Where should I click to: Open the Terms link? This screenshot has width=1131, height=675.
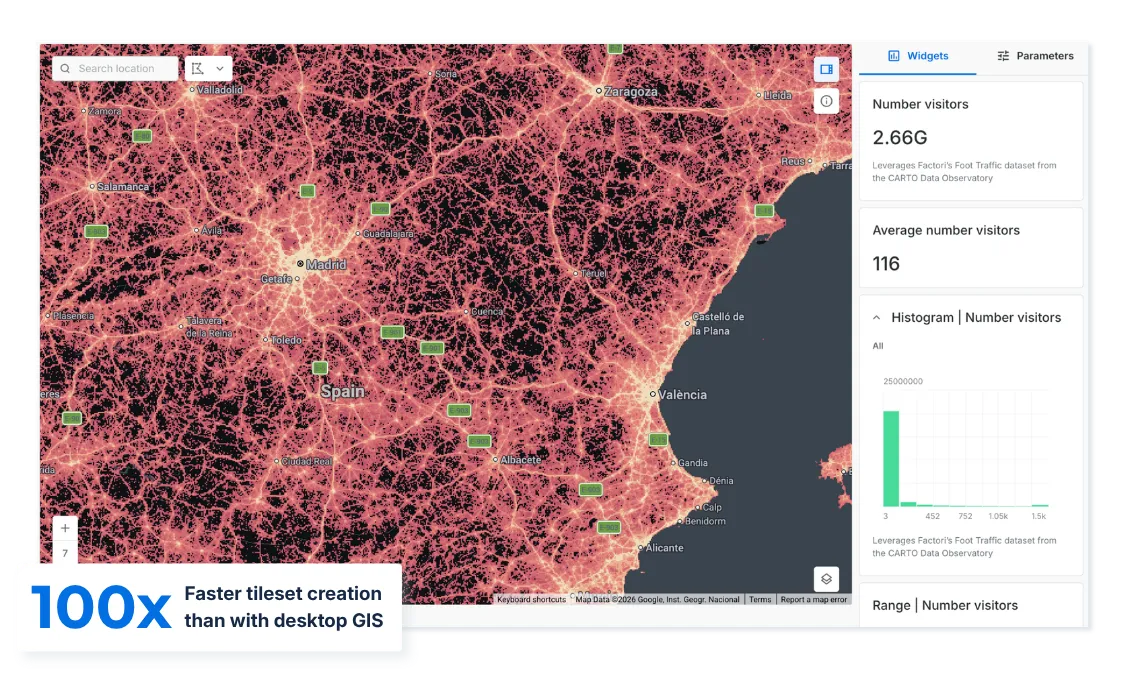[760, 599]
